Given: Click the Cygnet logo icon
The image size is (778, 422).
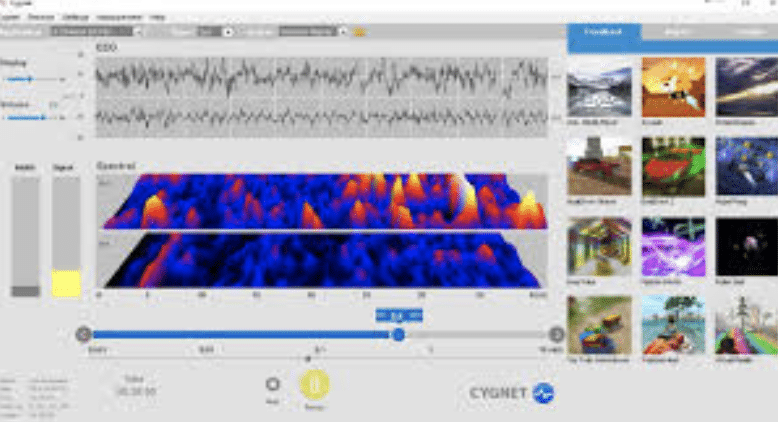Looking at the screenshot, I should click(543, 392).
